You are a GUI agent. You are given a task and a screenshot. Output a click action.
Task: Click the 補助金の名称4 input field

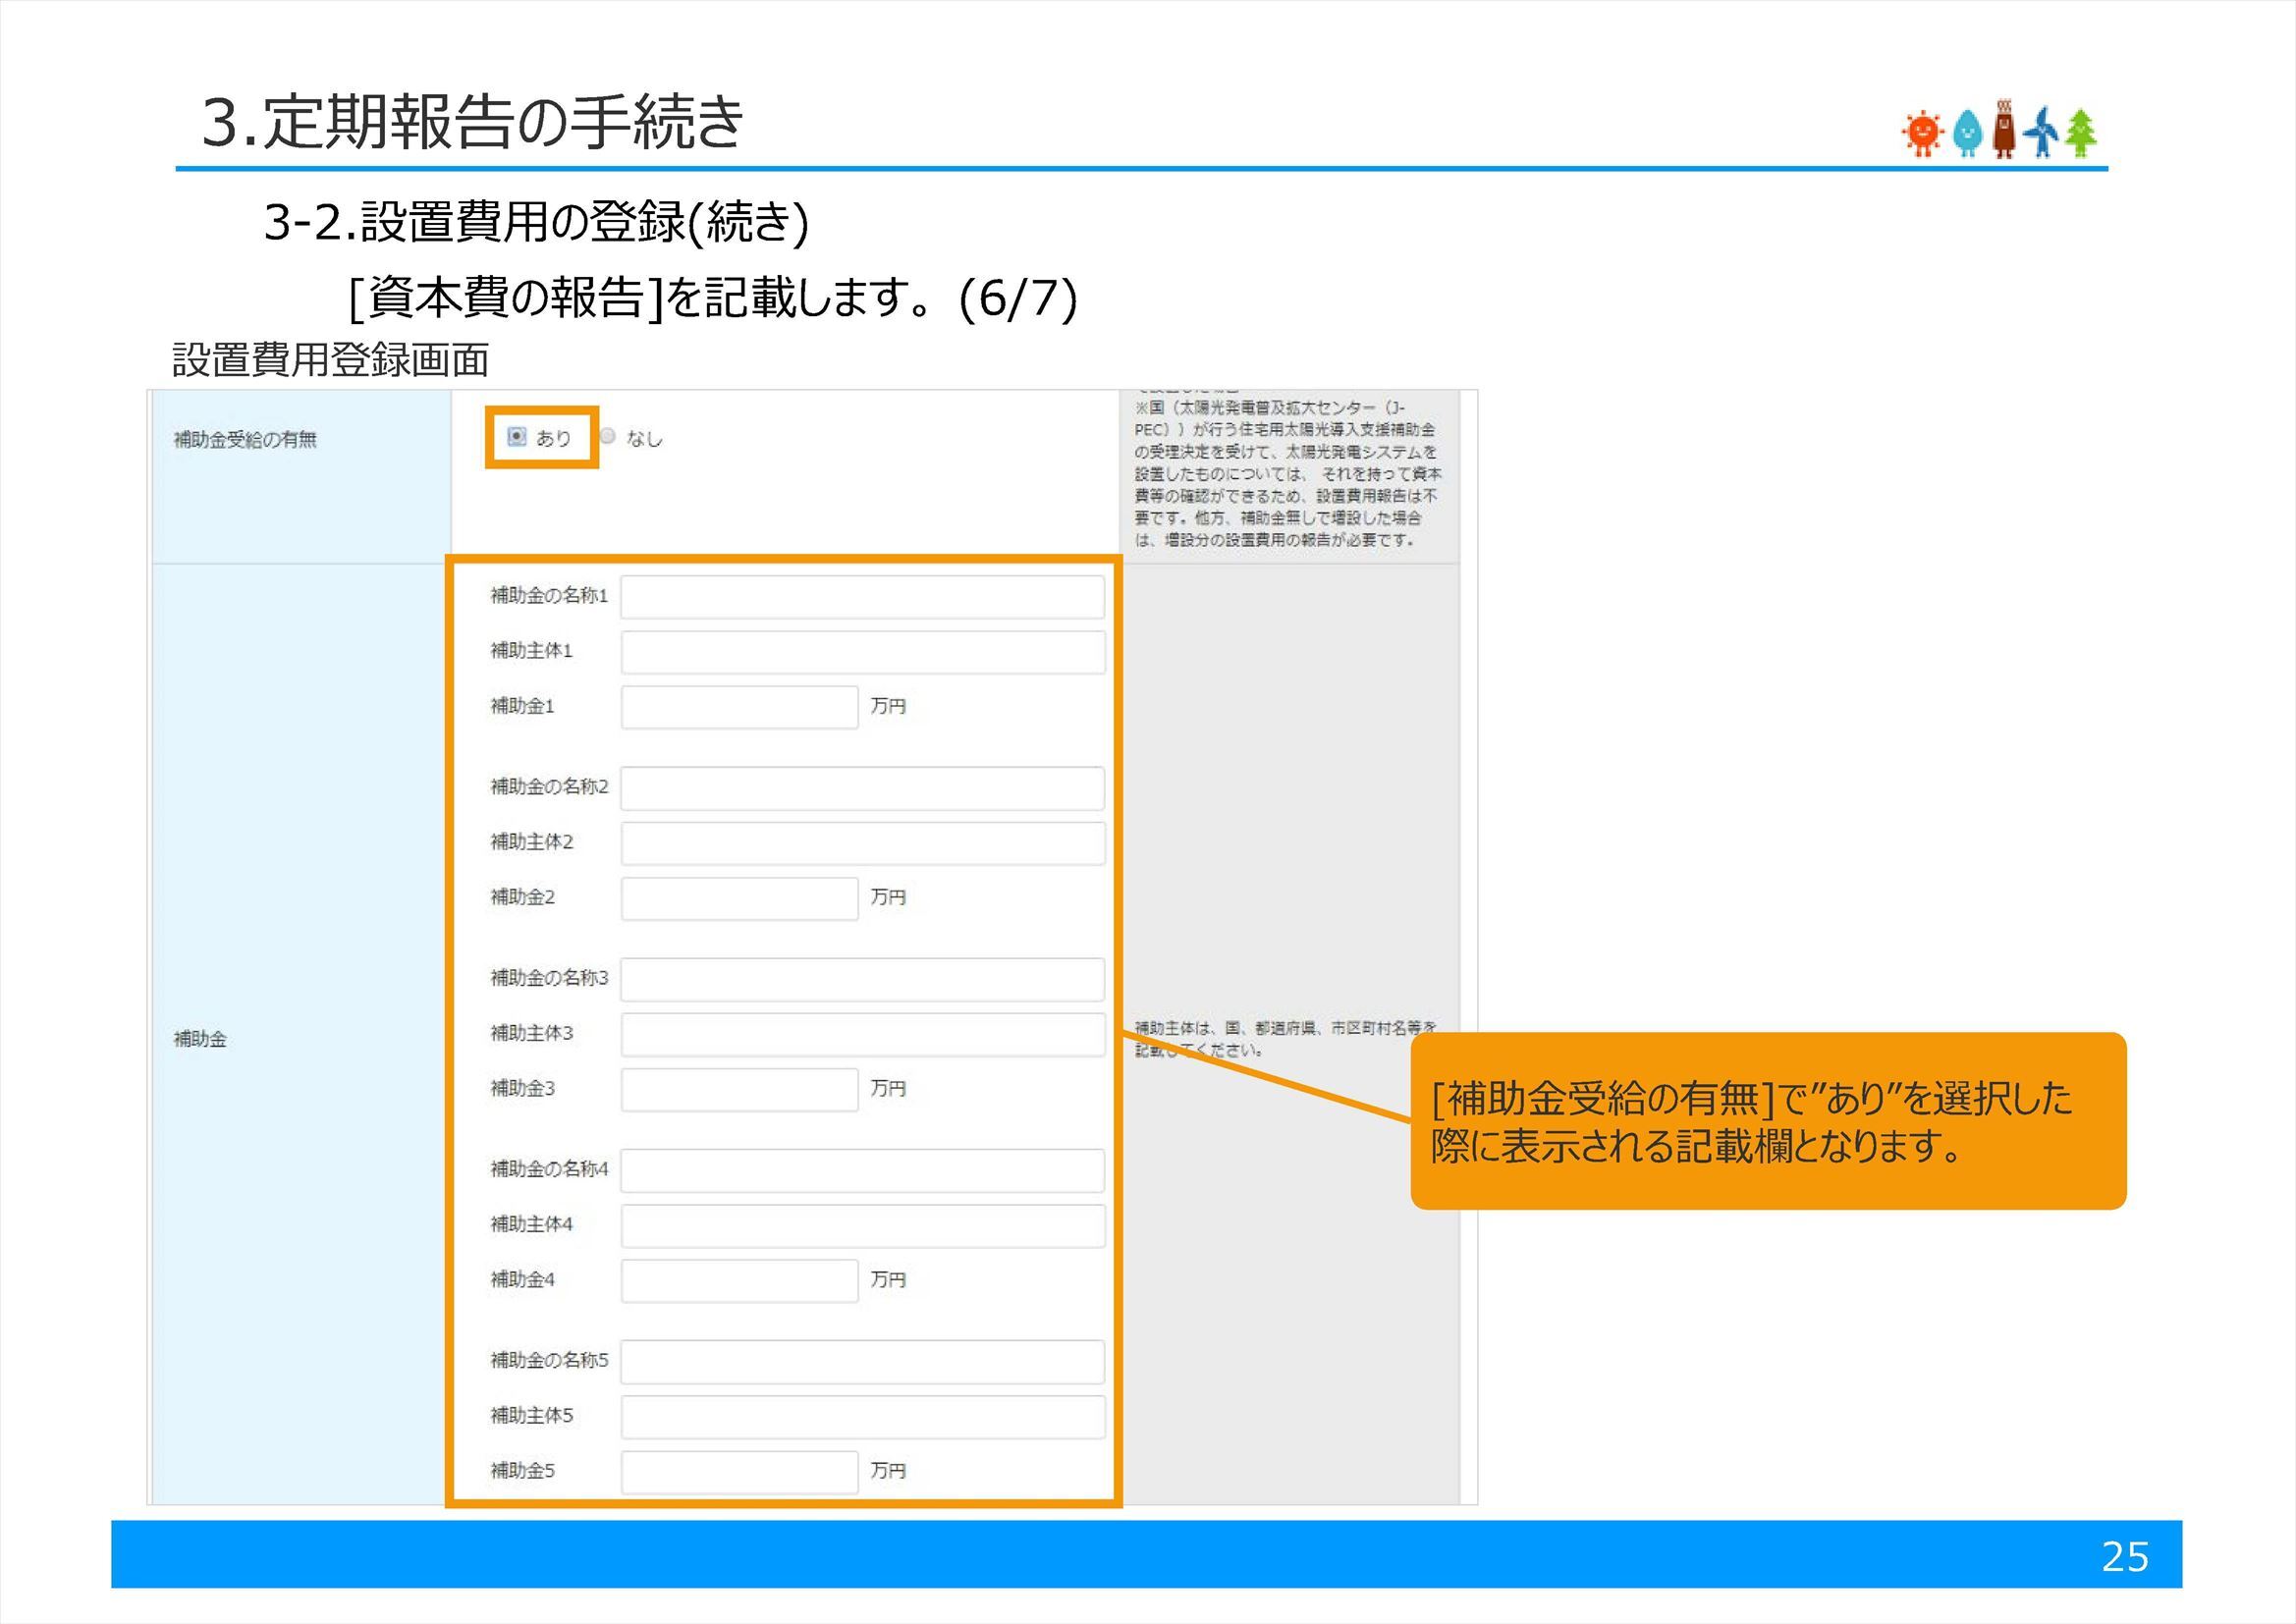(860, 1170)
